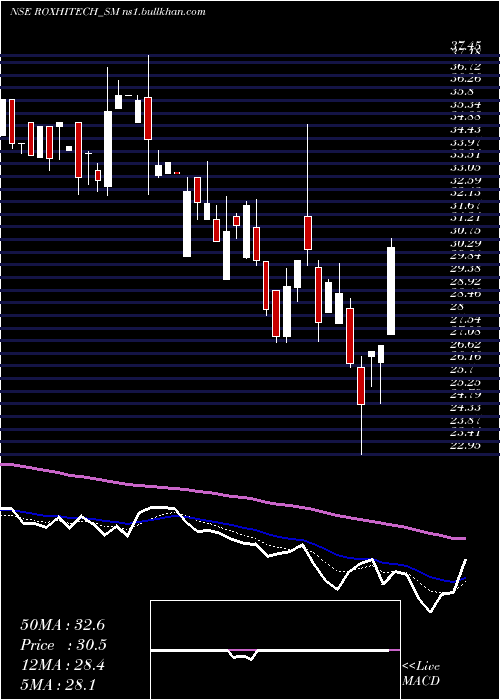This screenshot has height=700, width=500.
Task: Click the last tall white candlestick
Action: coord(391,291)
